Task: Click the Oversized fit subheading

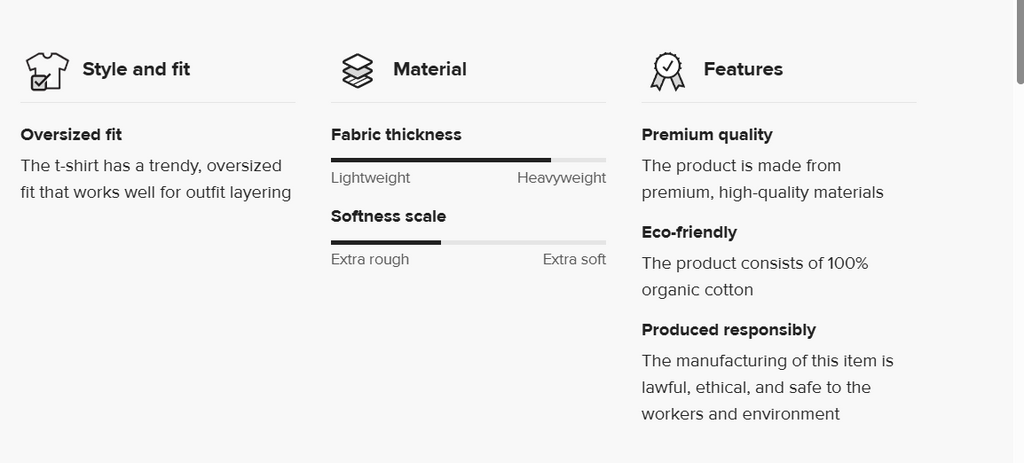Action: pos(71,134)
